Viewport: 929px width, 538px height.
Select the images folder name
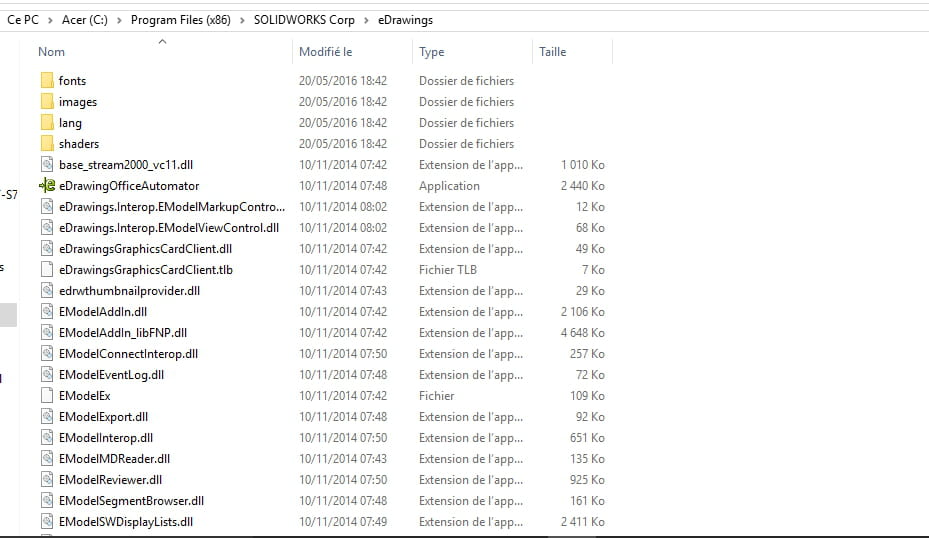(78, 102)
